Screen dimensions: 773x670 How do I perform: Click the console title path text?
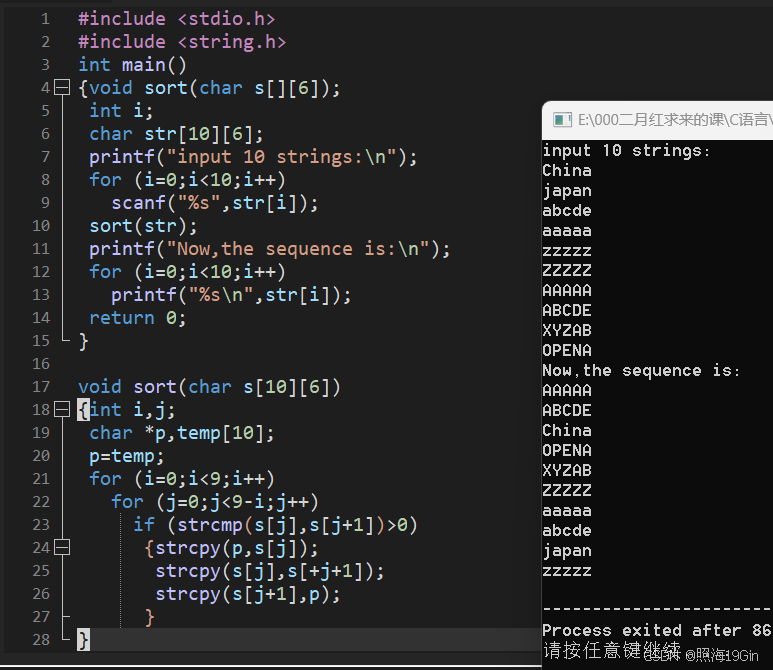pos(675,120)
